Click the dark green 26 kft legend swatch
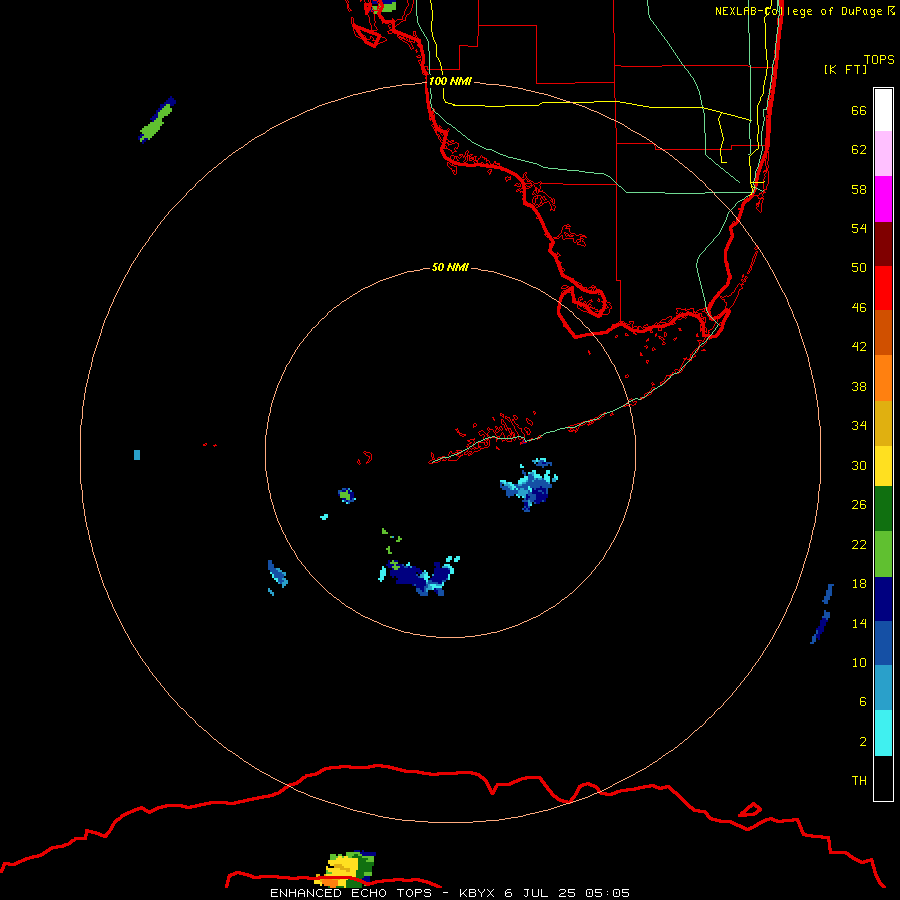The width and height of the screenshot is (900, 900). coord(883,509)
